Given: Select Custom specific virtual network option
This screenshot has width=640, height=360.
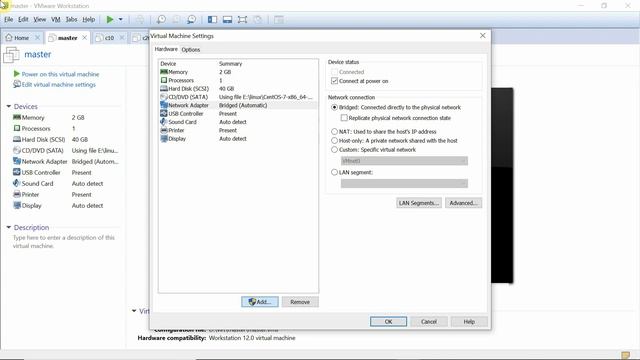Looking at the screenshot, I should (x=334, y=149).
